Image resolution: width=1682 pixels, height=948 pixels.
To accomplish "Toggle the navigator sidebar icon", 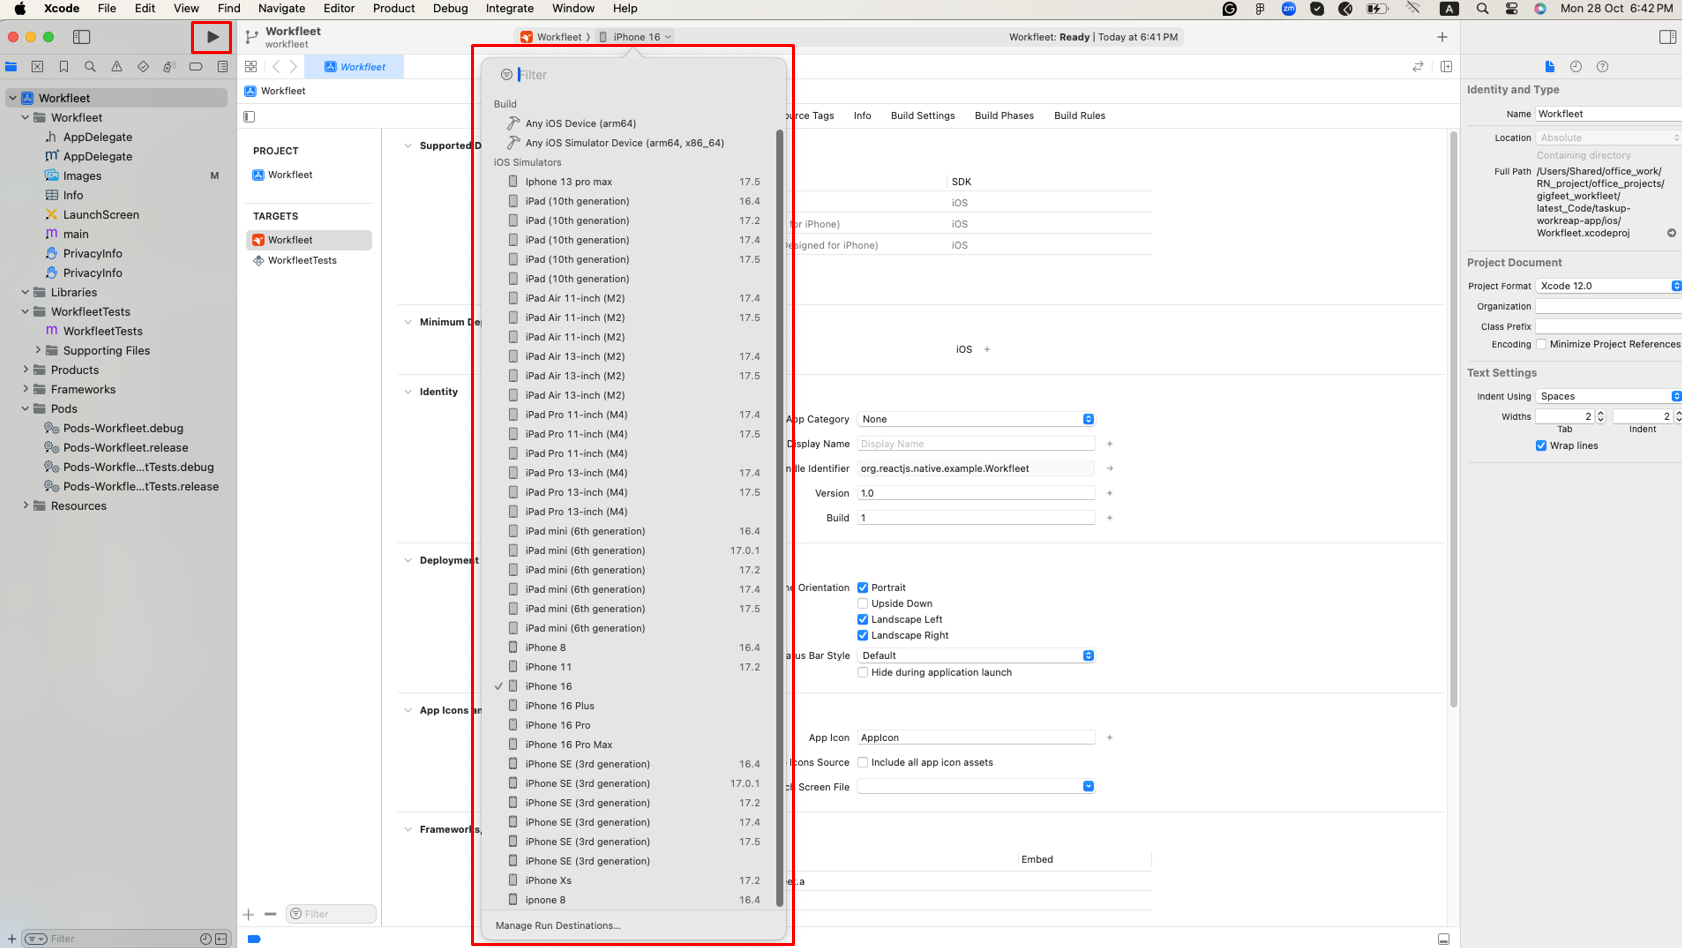I will click(x=82, y=37).
